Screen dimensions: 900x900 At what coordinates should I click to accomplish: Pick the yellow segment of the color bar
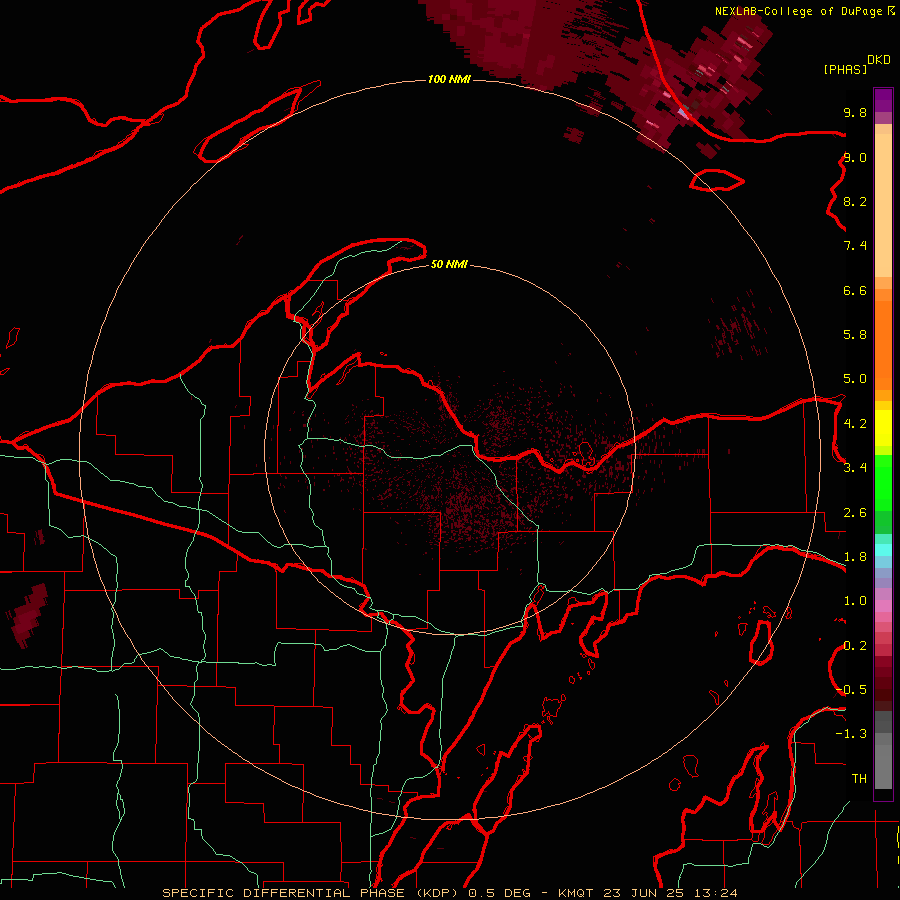tap(883, 428)
